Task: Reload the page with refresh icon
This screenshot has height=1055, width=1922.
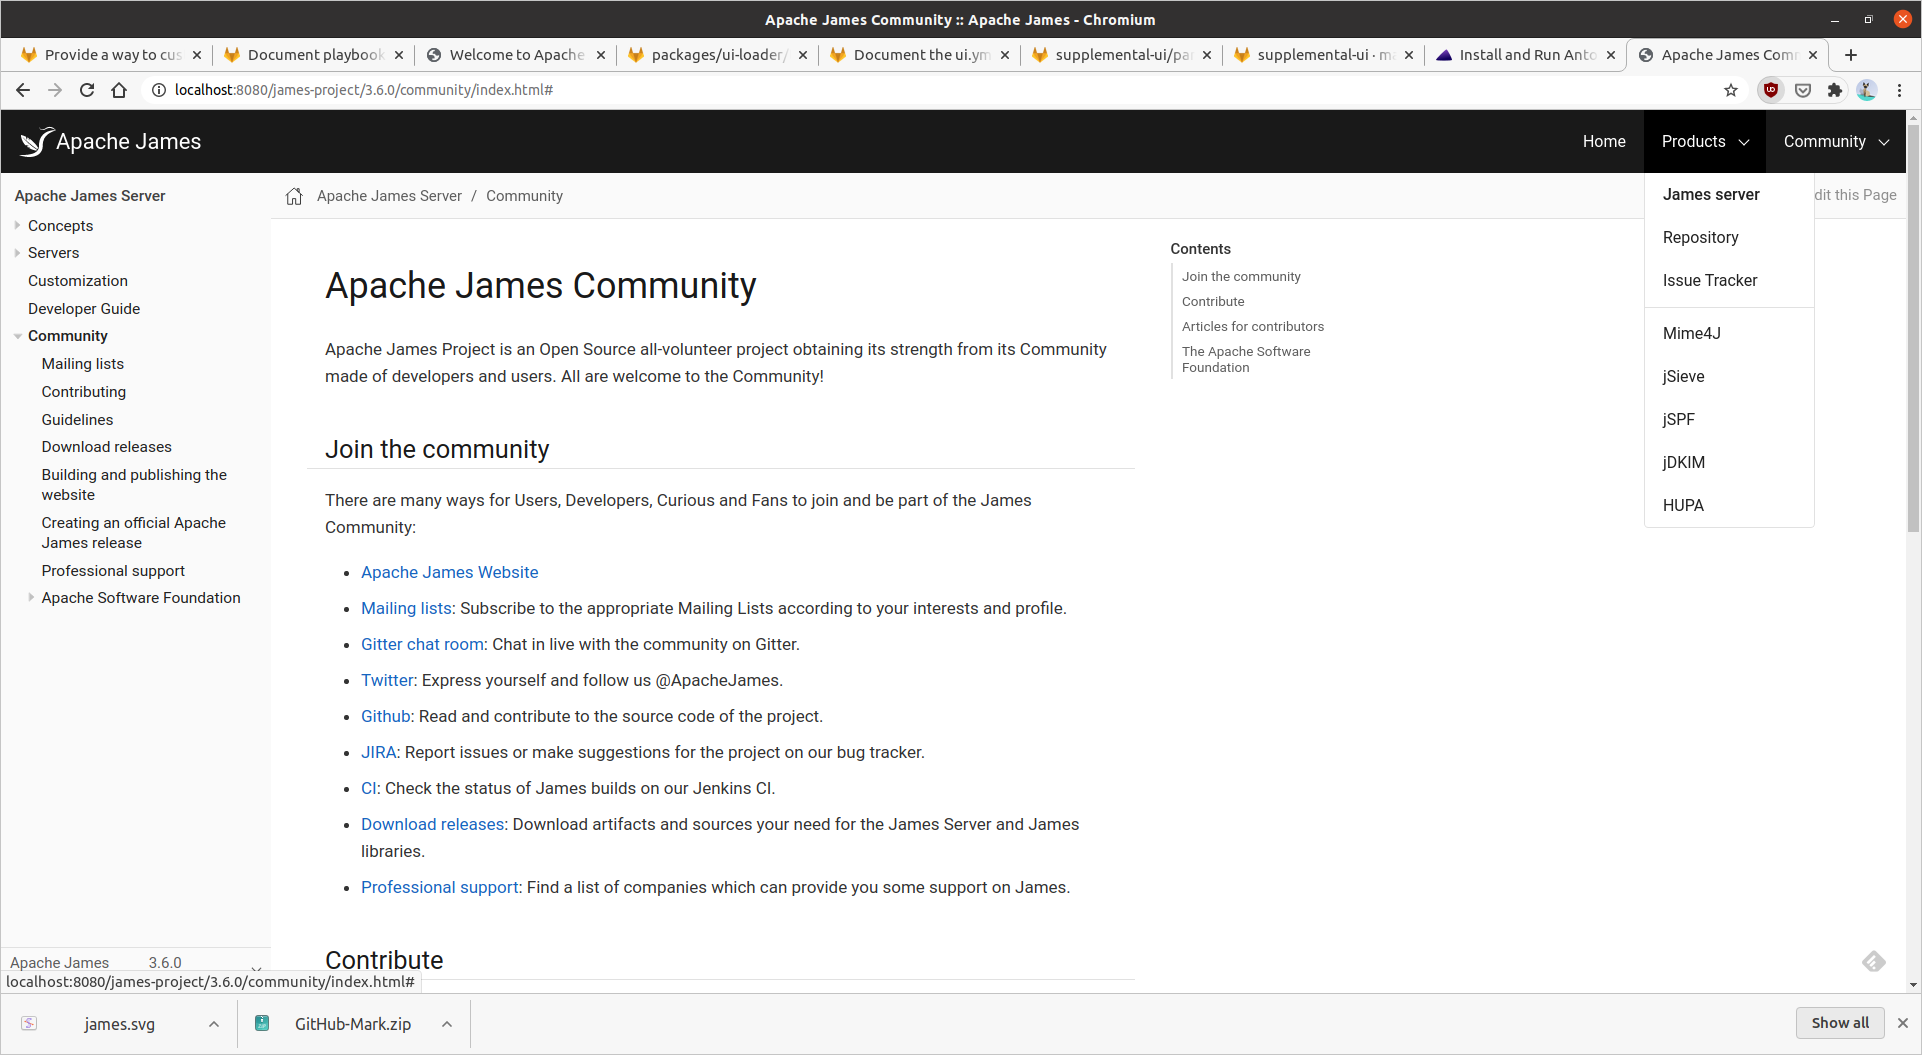Action: (87, 90)
